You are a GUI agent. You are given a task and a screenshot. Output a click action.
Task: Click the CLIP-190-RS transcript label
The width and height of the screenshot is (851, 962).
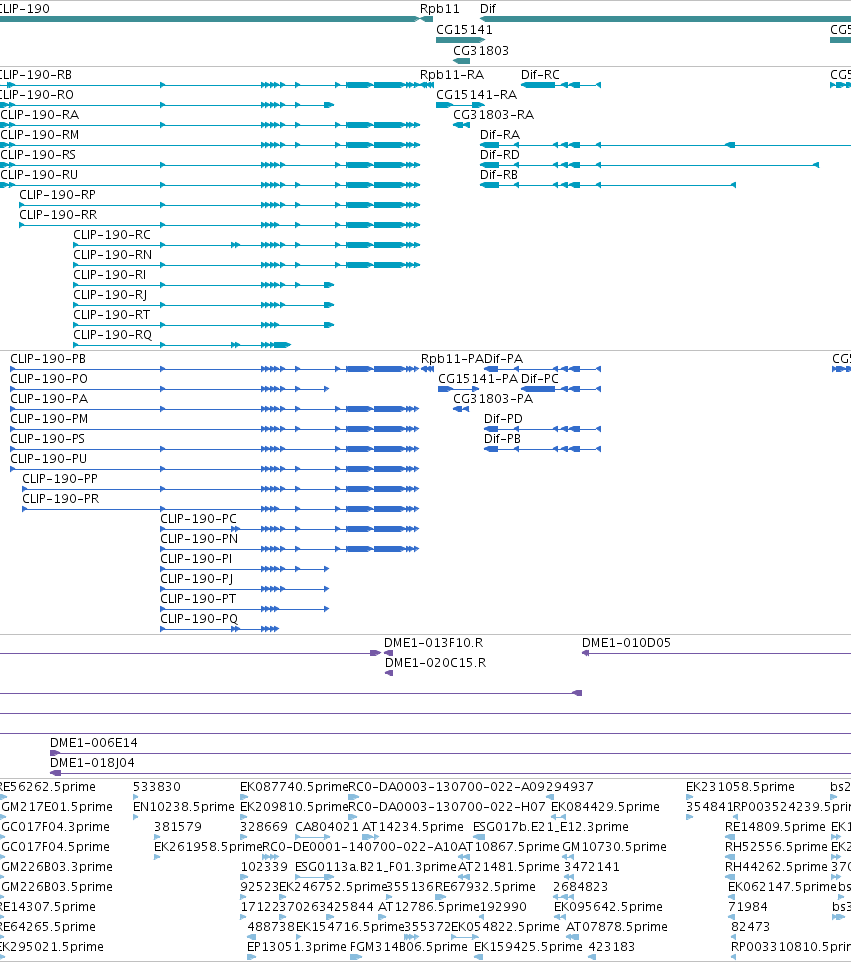pos(38,155)
